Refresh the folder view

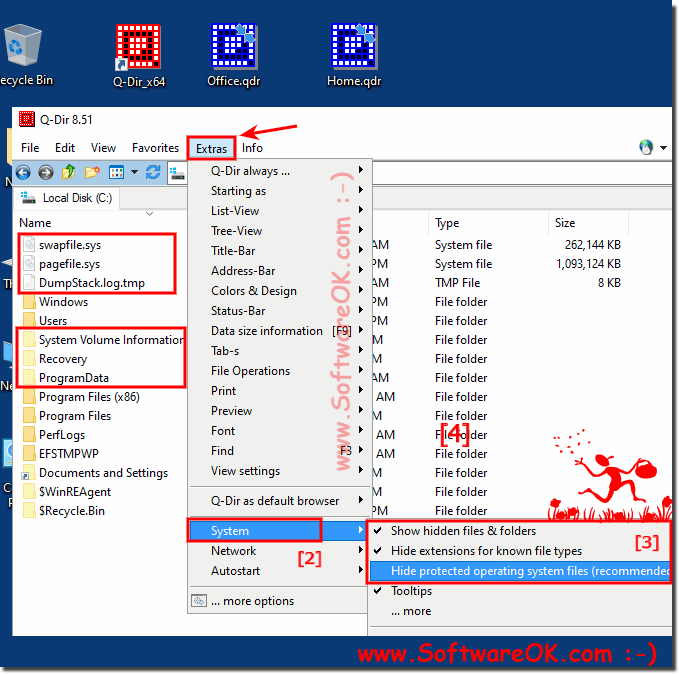coord(153,172)
